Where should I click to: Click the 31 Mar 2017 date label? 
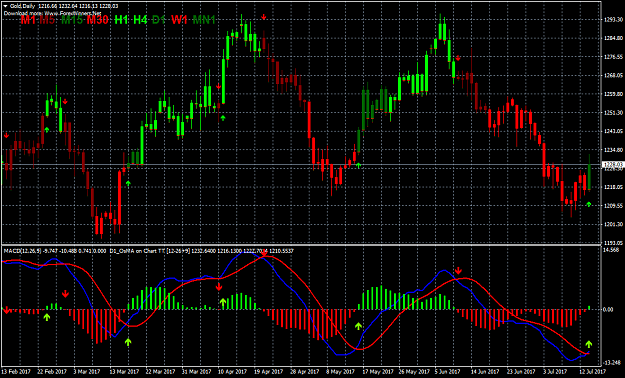coord(197,371)
